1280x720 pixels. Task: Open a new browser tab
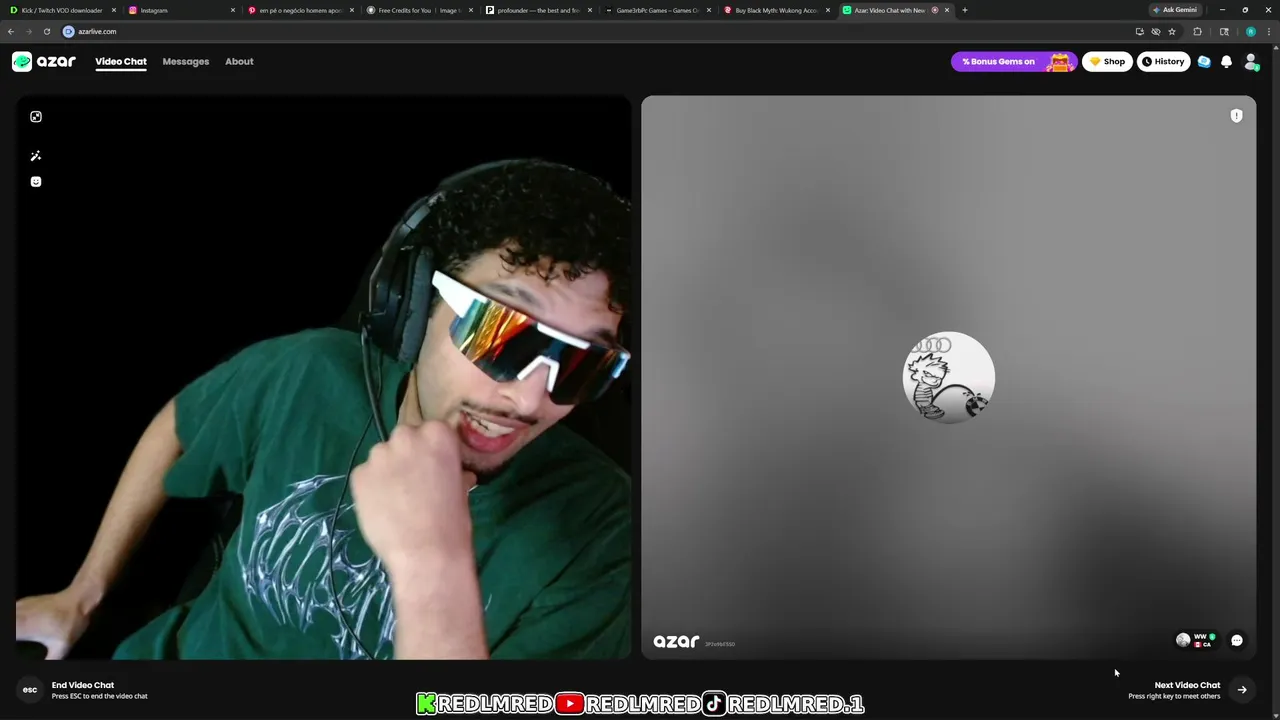tap(964, 10)
